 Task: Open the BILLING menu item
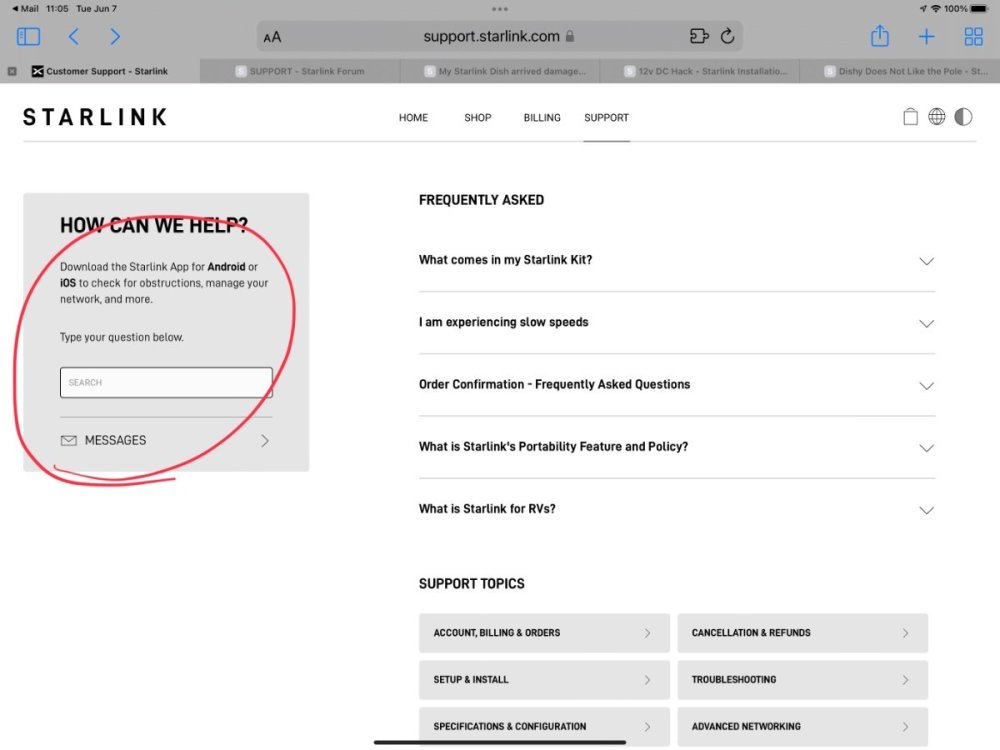pos(542,118)
